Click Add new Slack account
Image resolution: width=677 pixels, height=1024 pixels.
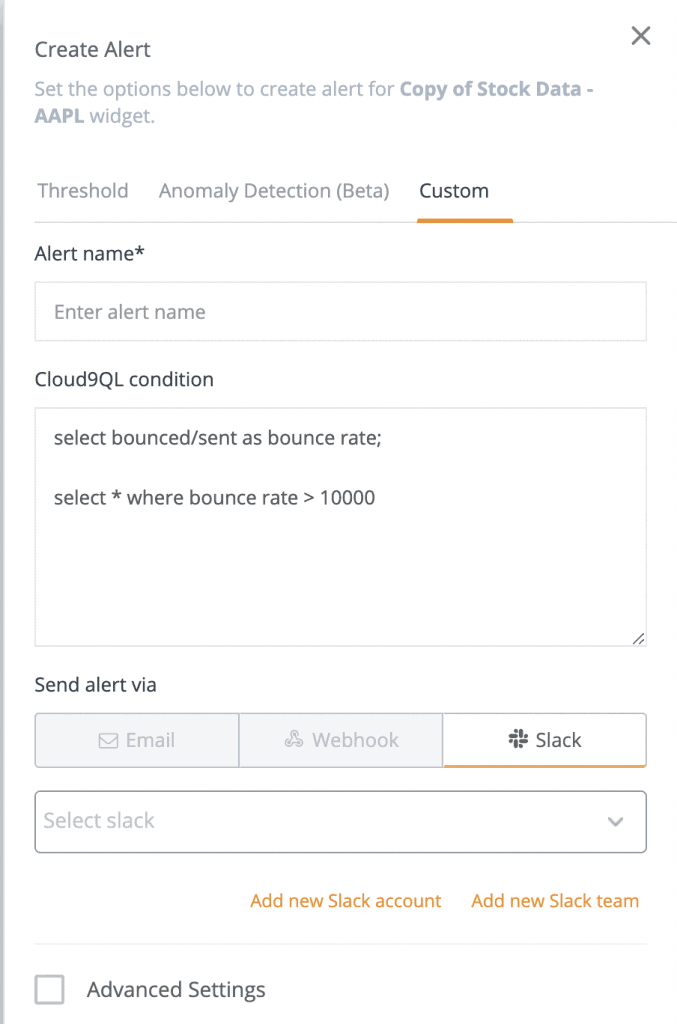point(345,900)
